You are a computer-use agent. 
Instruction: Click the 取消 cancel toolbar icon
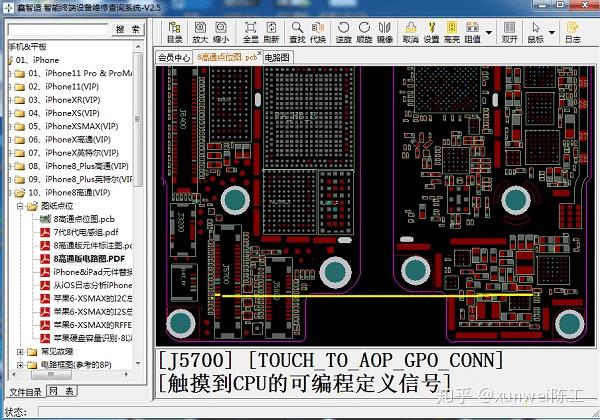coord(411,32)
